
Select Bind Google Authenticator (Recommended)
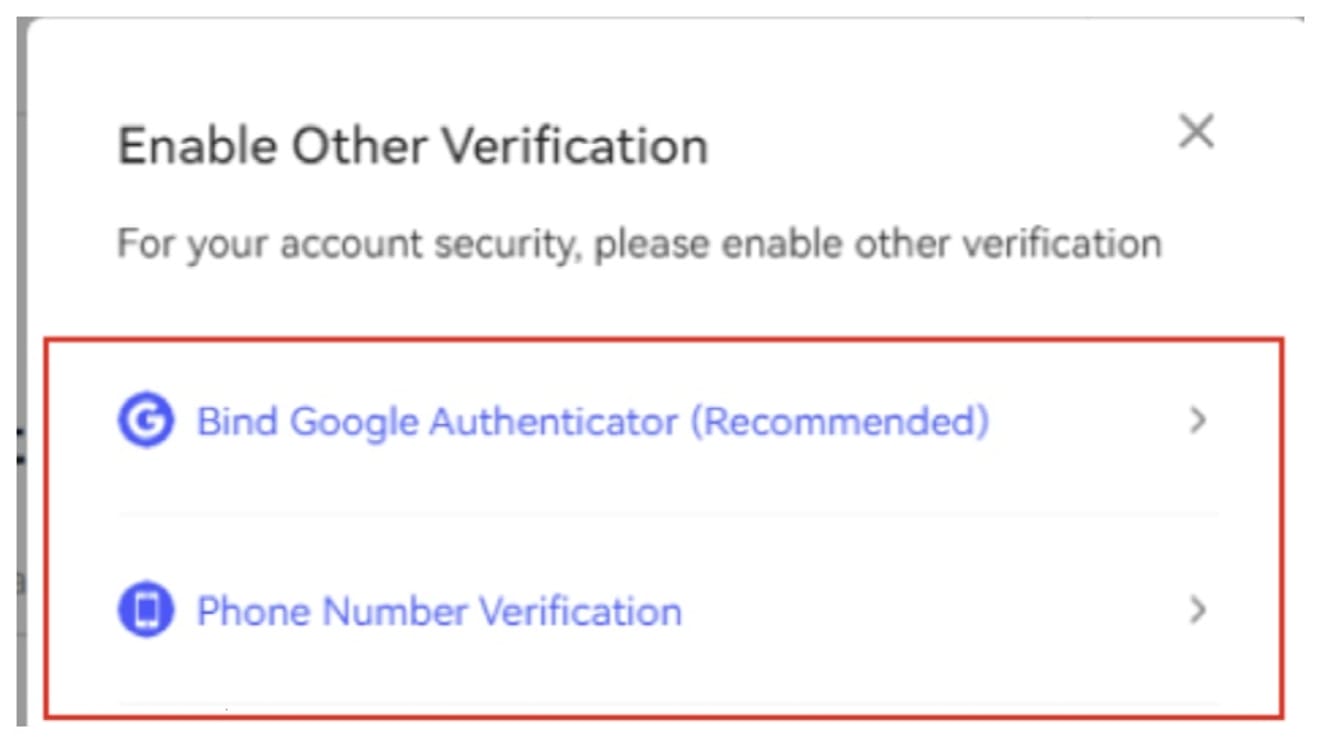tap(592, 421)
